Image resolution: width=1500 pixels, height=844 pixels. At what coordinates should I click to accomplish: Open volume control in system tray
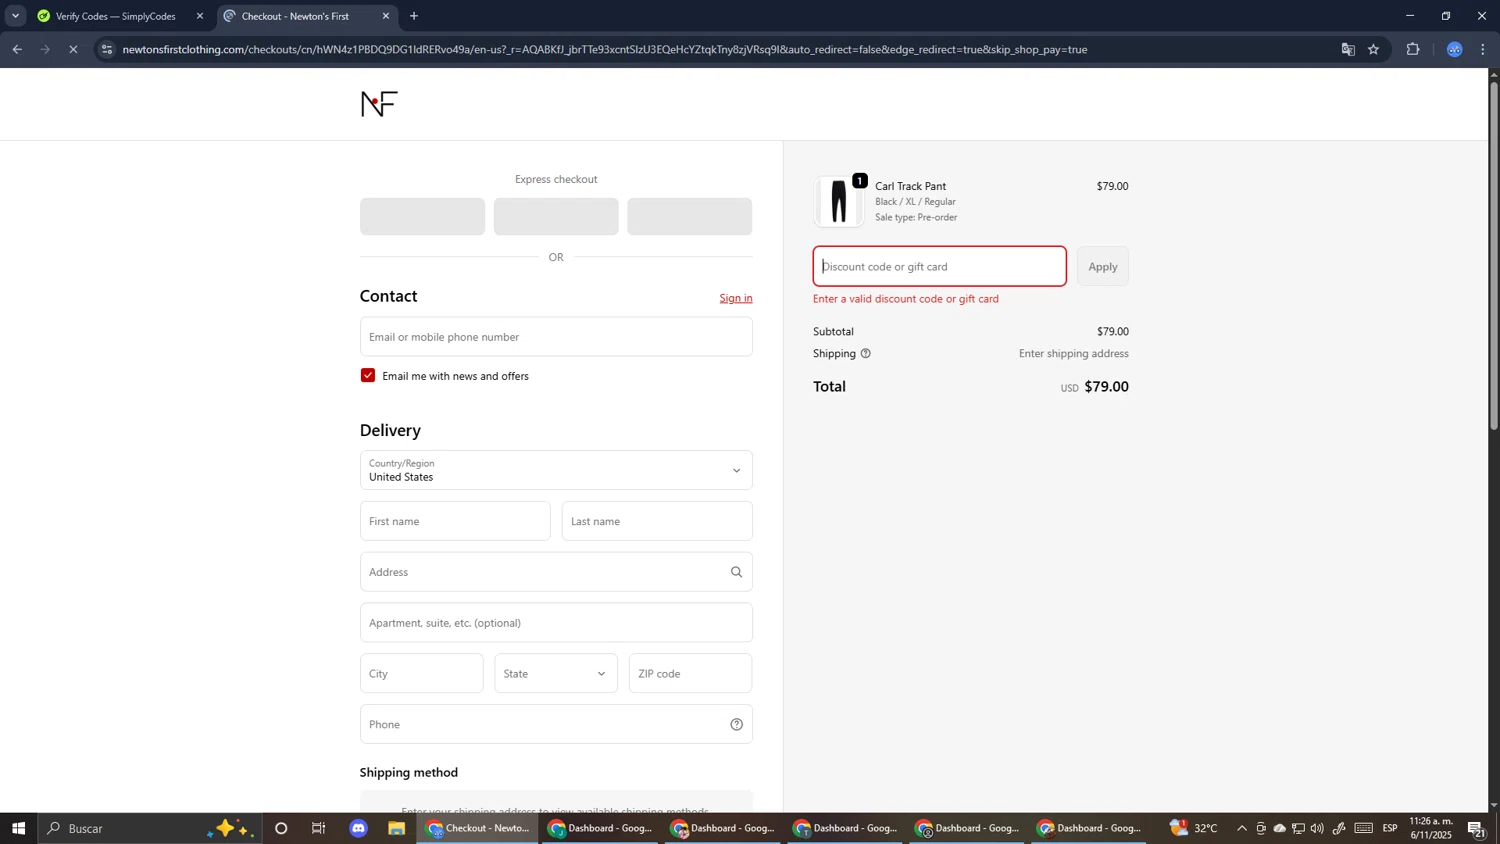click(x=1317, y=829)
